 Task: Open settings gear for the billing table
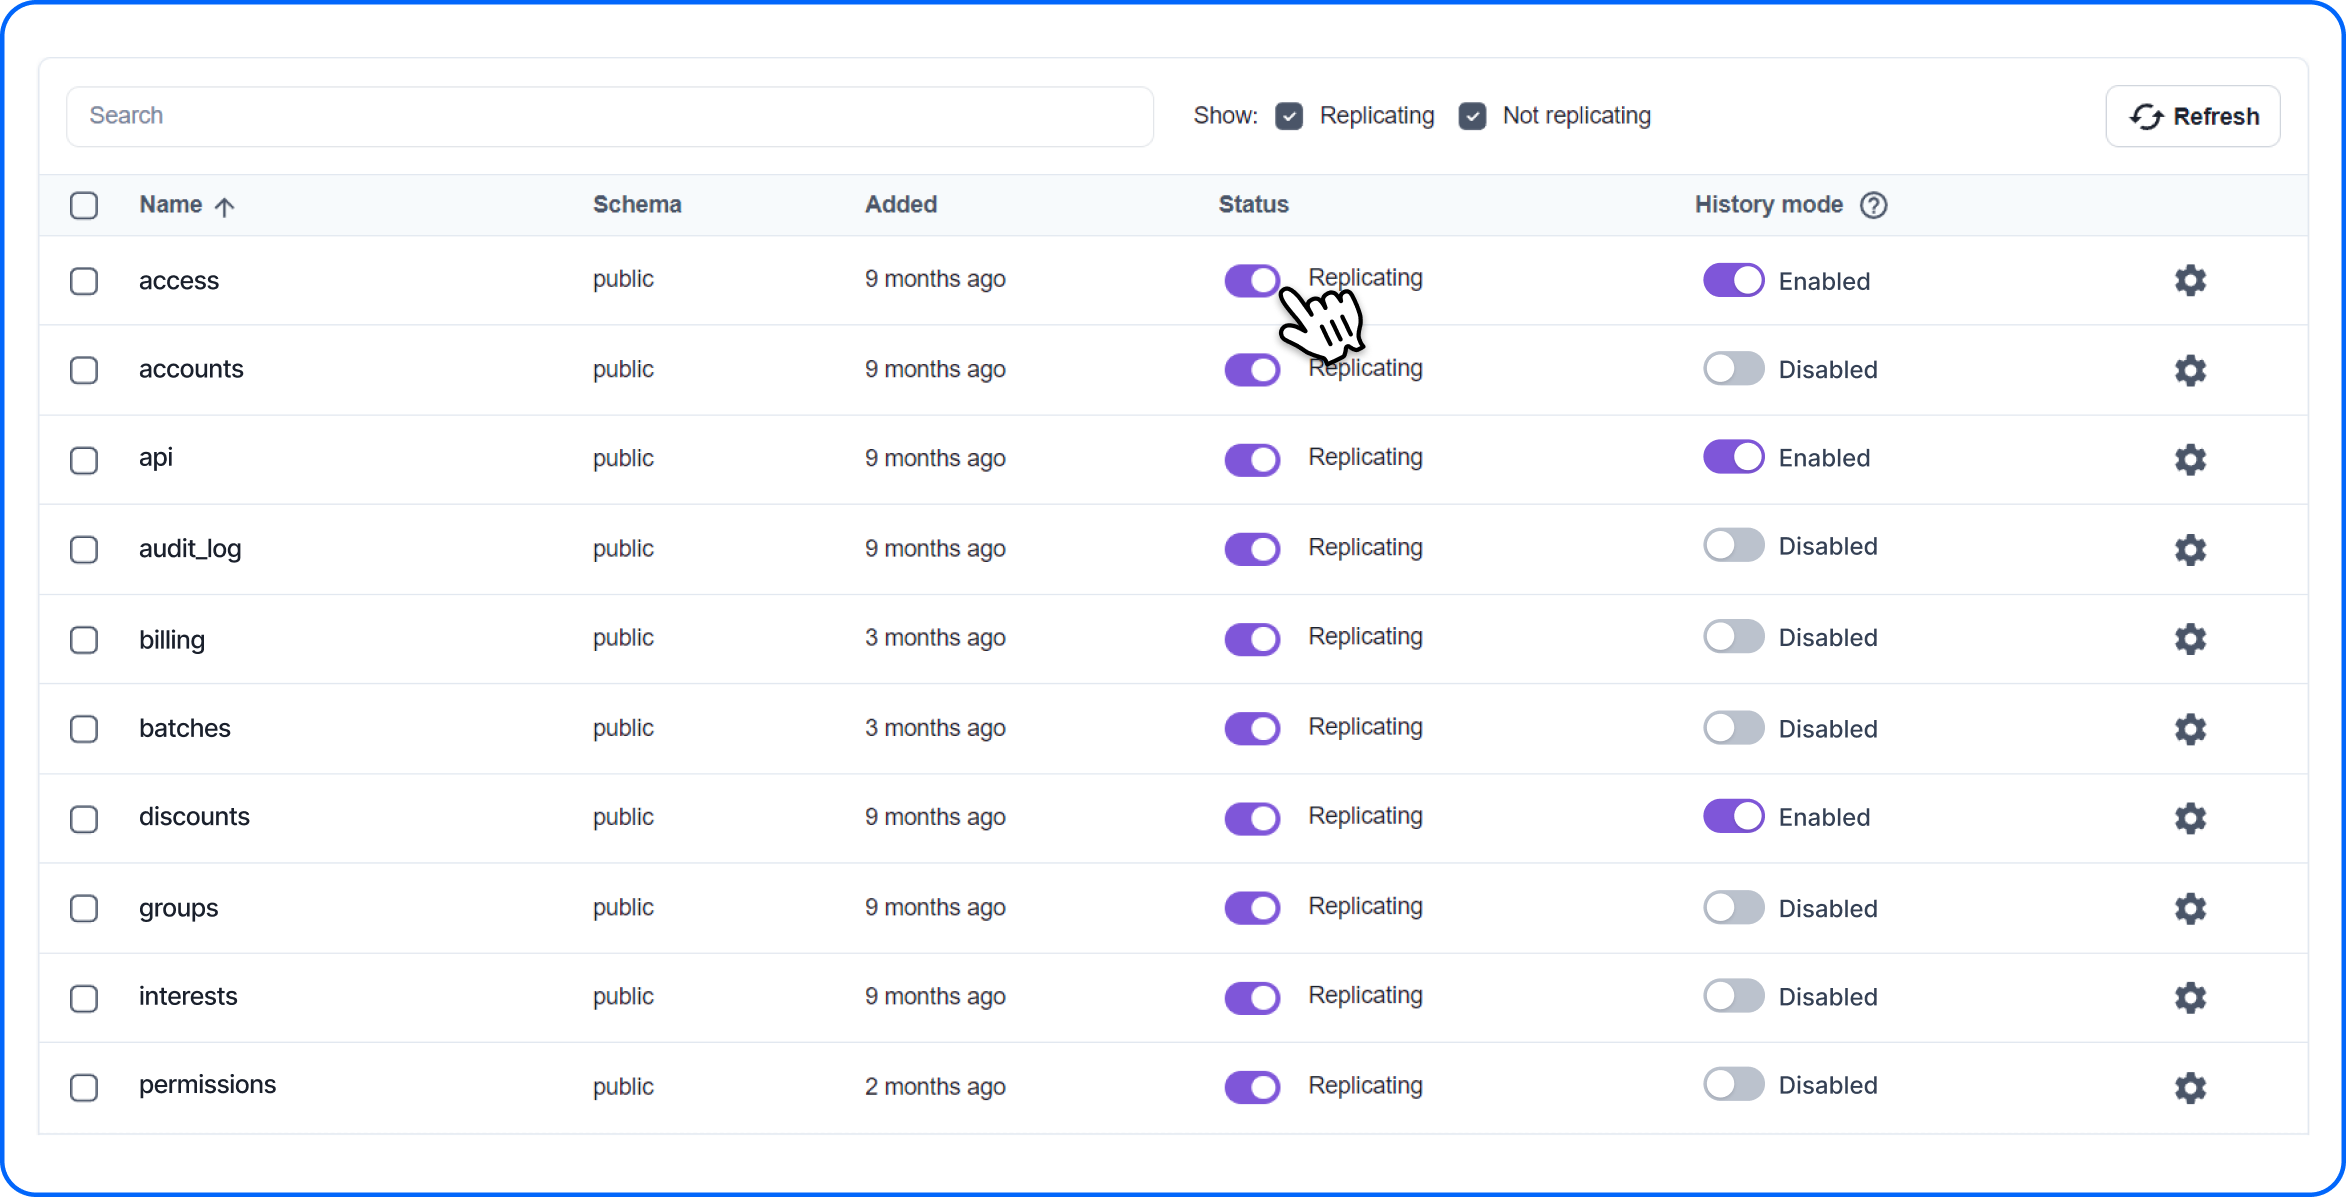tap(2190, 639)
